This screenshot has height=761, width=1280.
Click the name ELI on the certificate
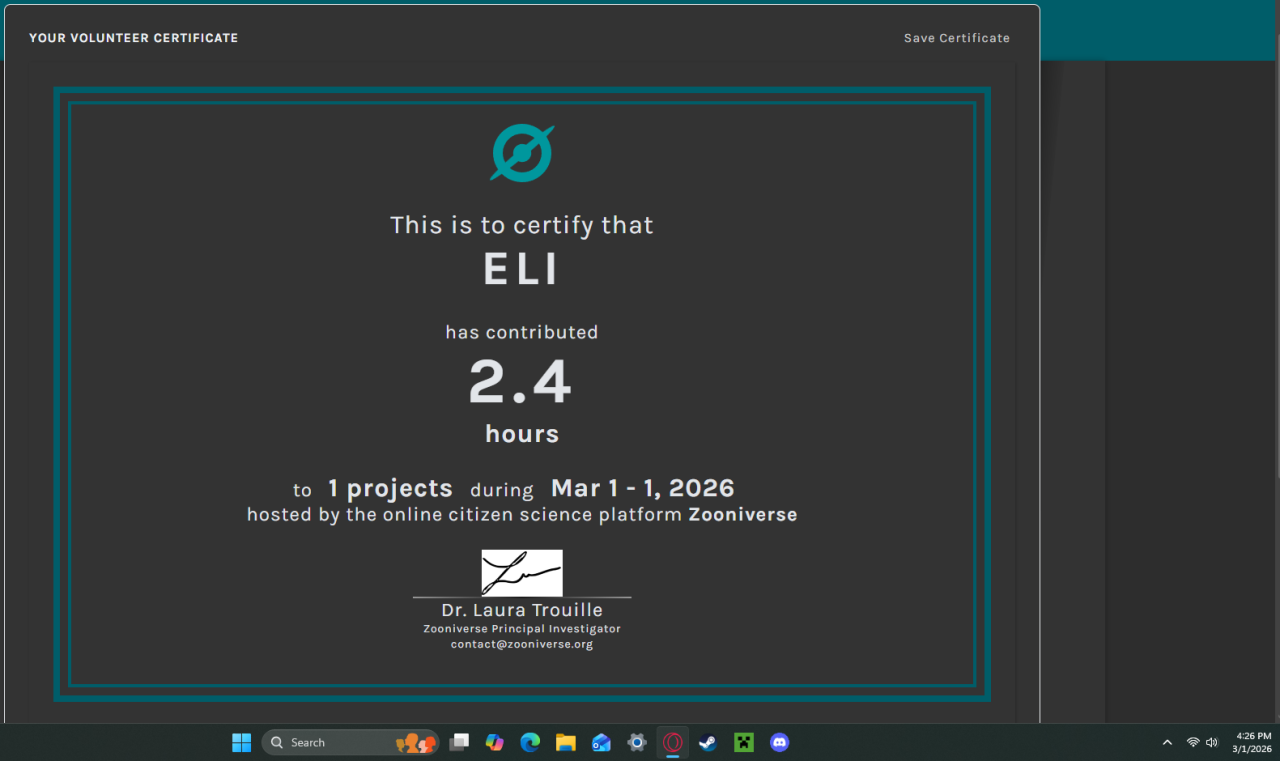(x=521, y=269)
